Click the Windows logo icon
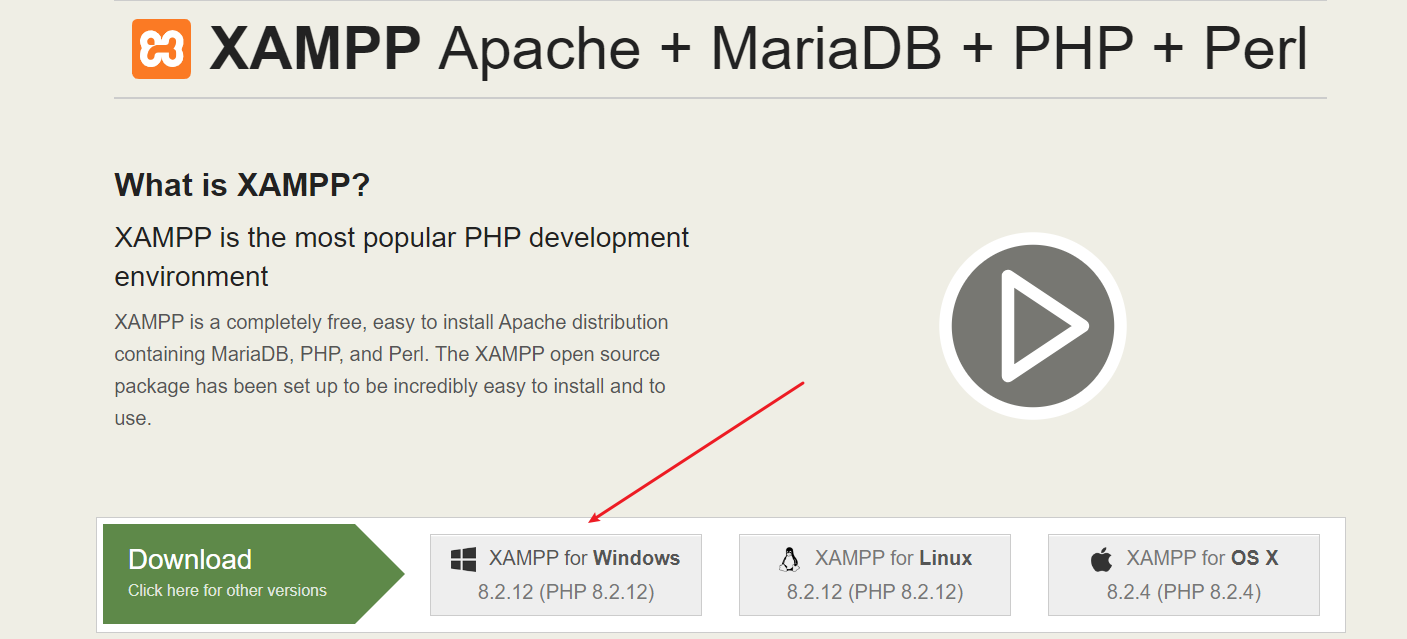 tap(463, 559)
